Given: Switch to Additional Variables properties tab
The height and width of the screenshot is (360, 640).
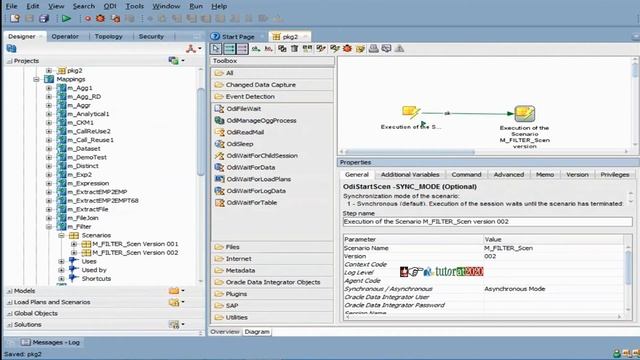Looking at the screenshot, I should pyautogui.click(x=410, y=174).
